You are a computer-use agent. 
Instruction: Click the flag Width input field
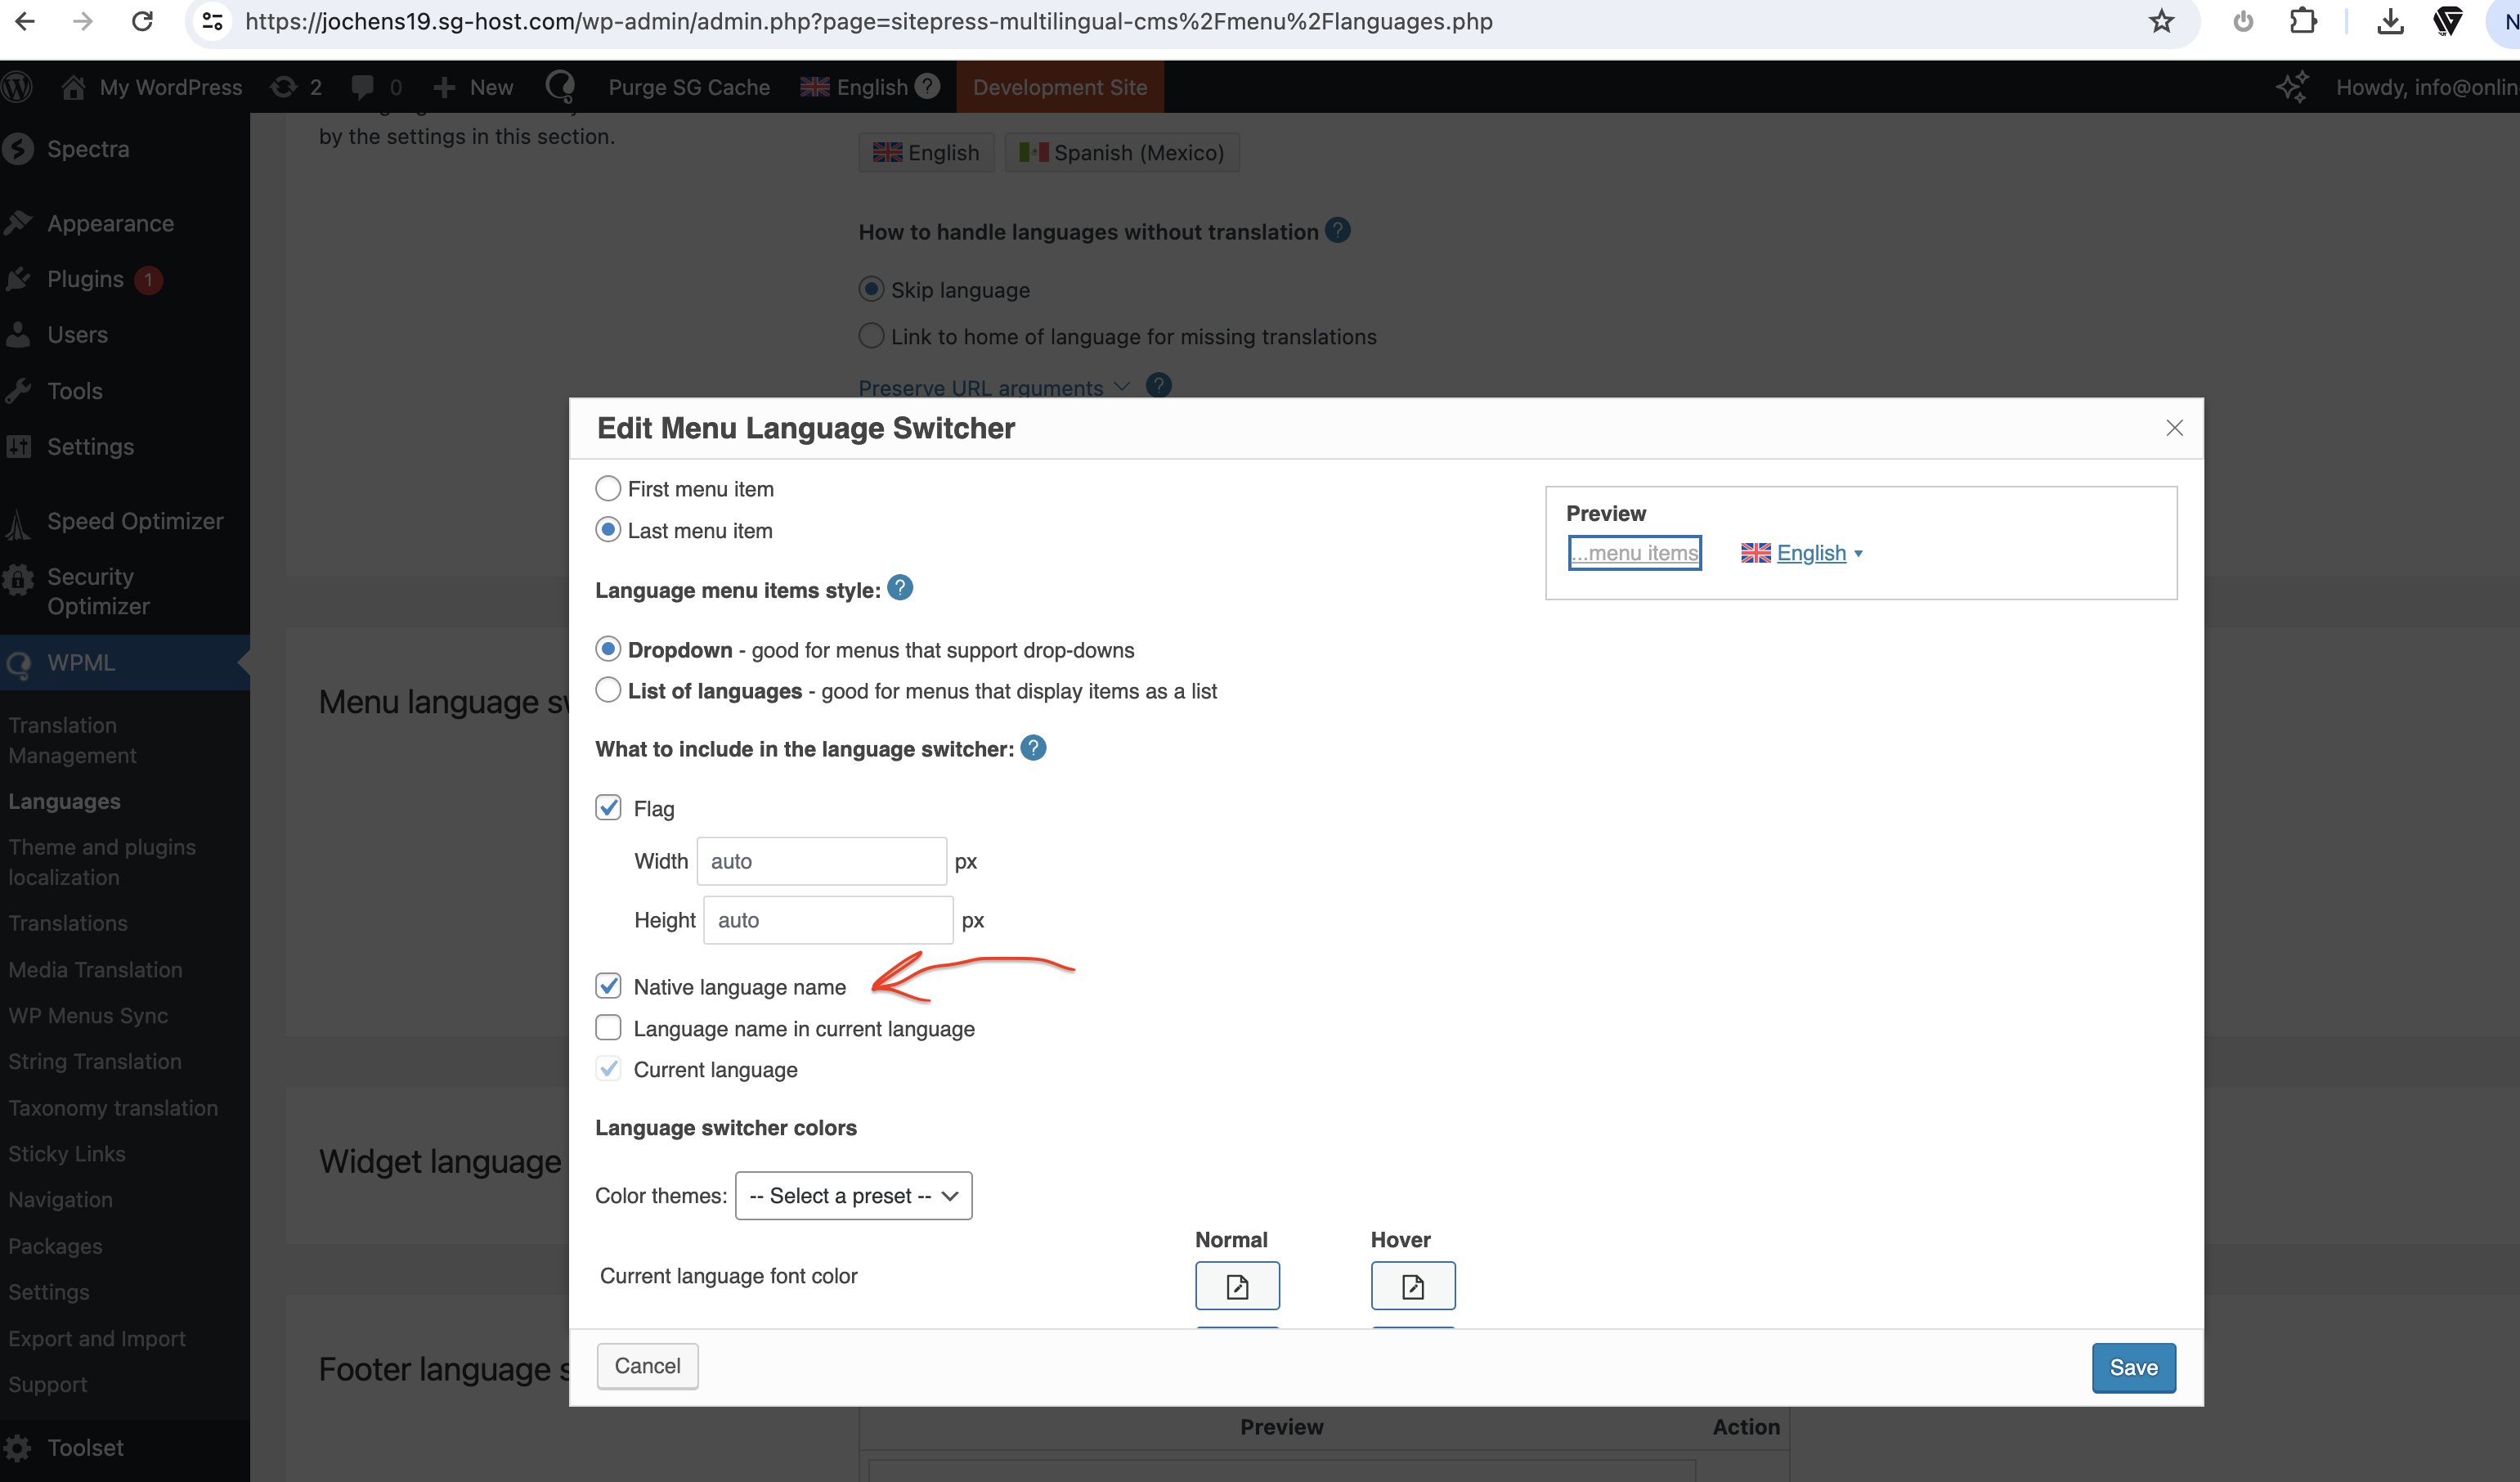coord(821,861)
